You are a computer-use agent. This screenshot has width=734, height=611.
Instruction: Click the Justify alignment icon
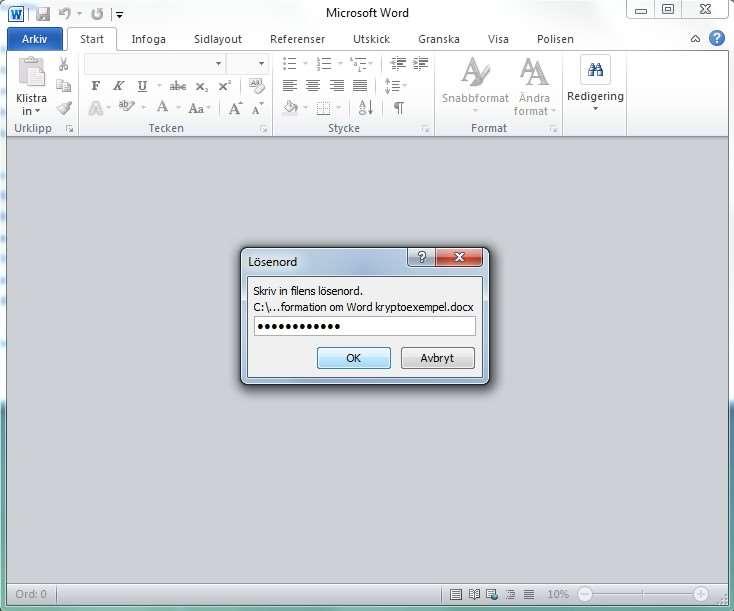coord(360,86)
